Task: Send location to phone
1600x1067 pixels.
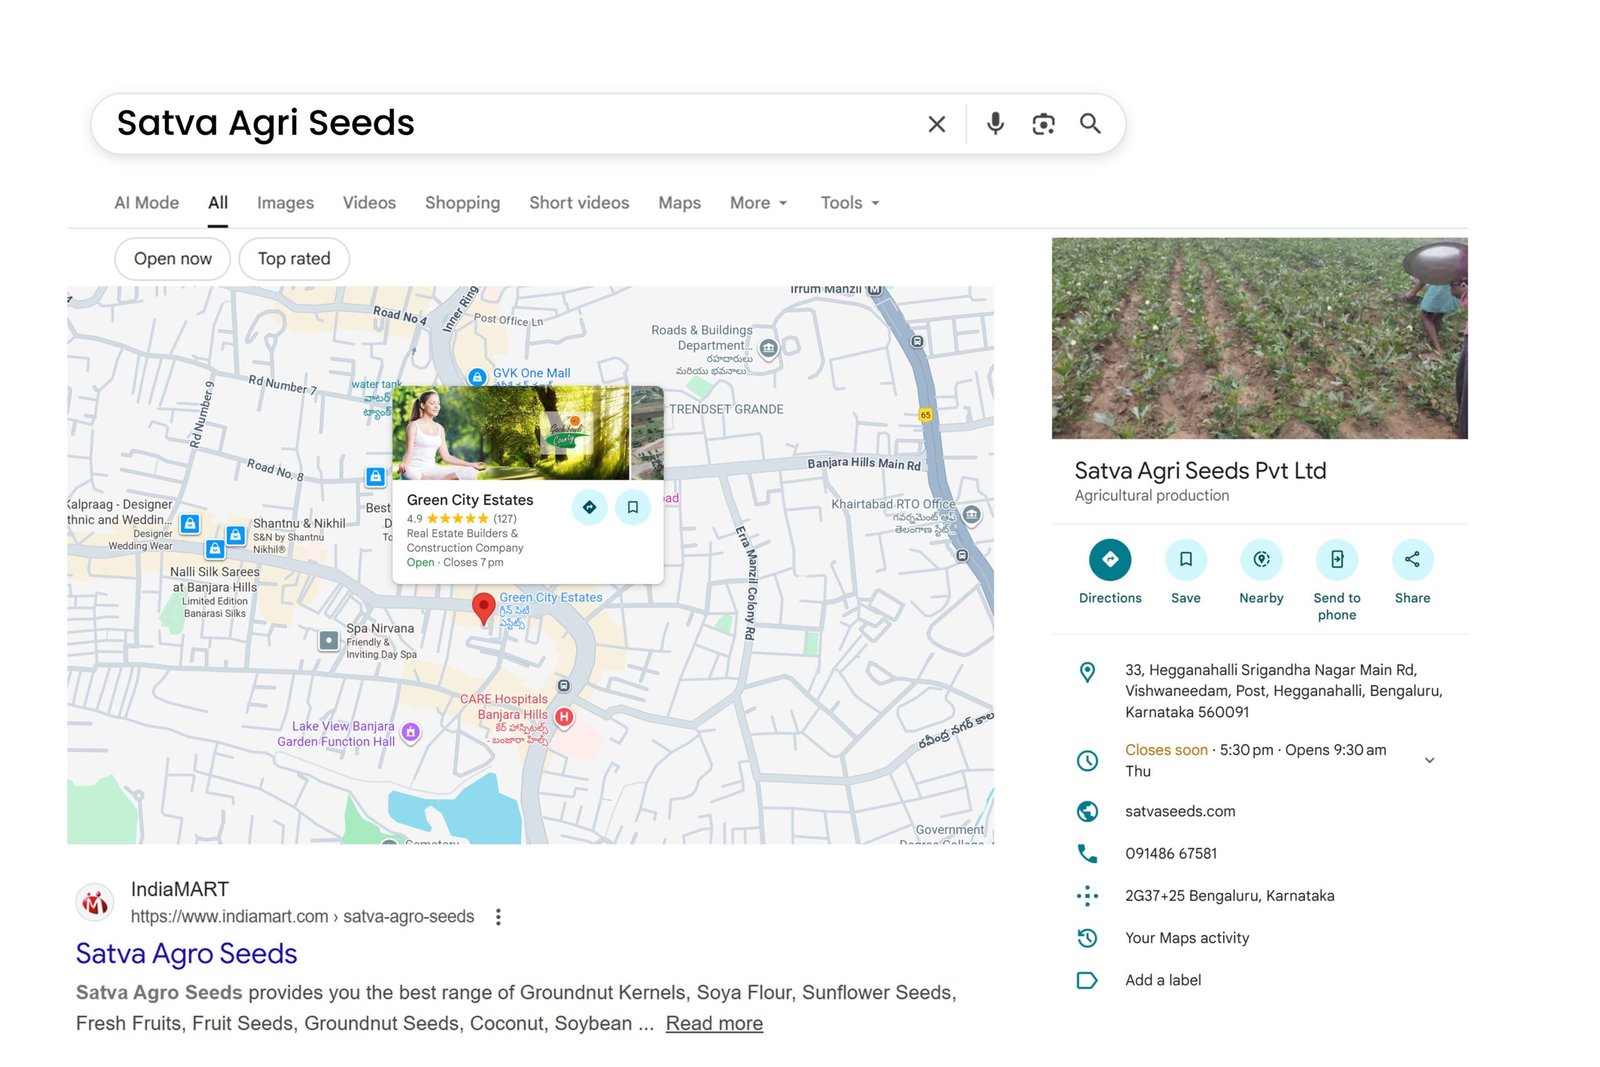Action: (1336, 560)
